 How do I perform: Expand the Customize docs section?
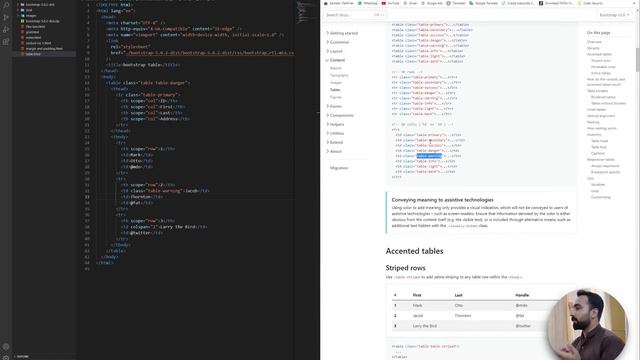338,42
